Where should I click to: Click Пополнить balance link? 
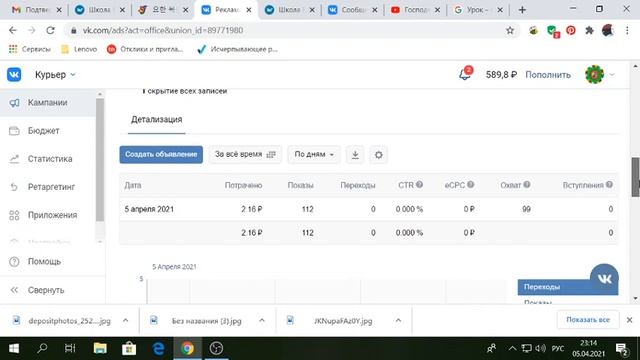pyautogui.click(x=548, y=75)
